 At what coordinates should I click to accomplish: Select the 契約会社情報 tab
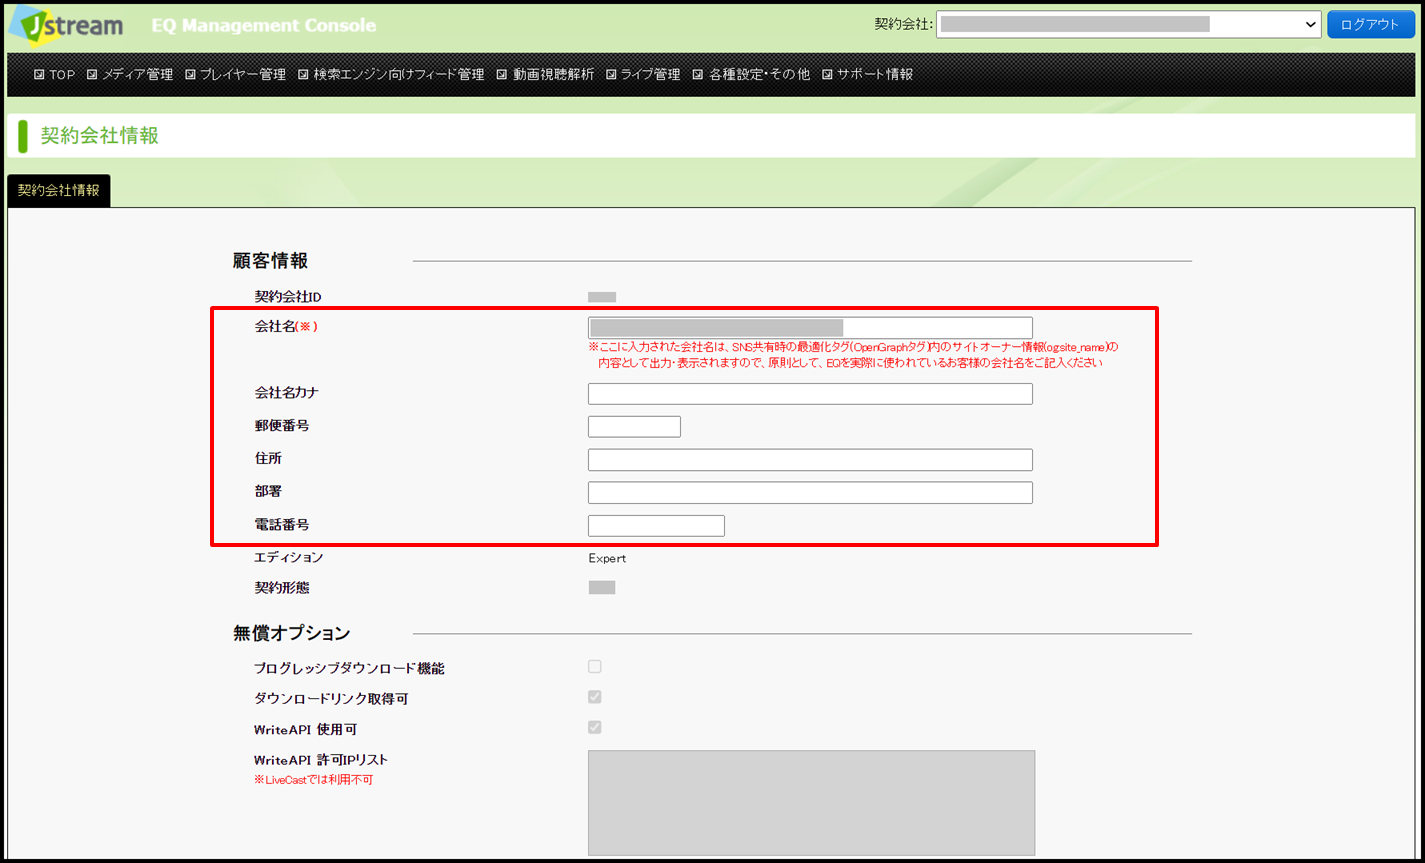point(59,190)
